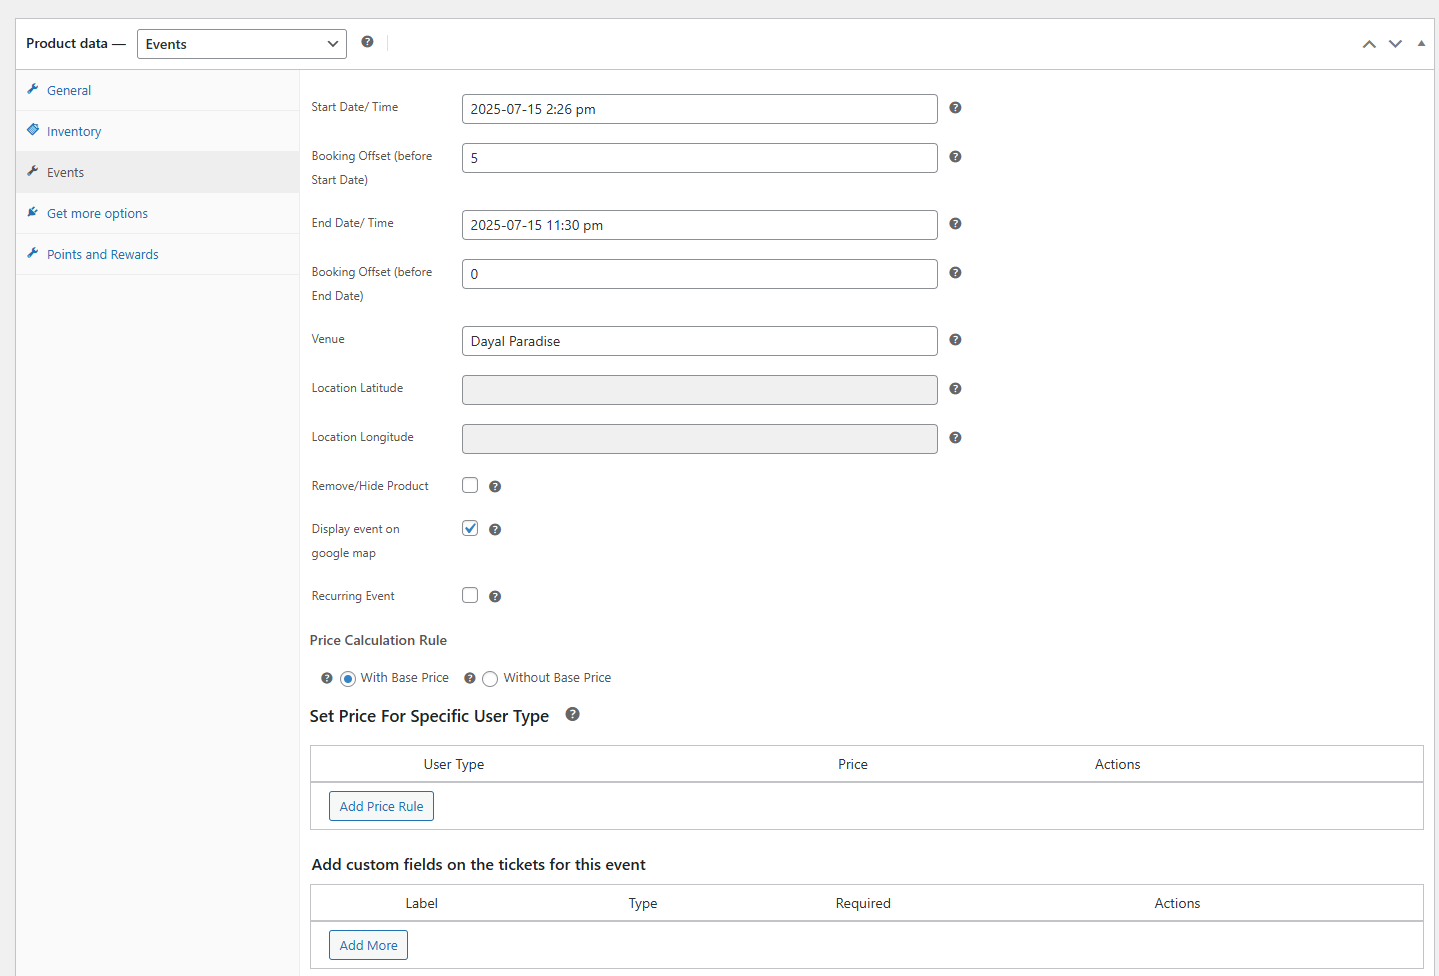Screen dimensions: 1439x976
Task: Click End Date/Time input field
Action: [x=700, y=225]
